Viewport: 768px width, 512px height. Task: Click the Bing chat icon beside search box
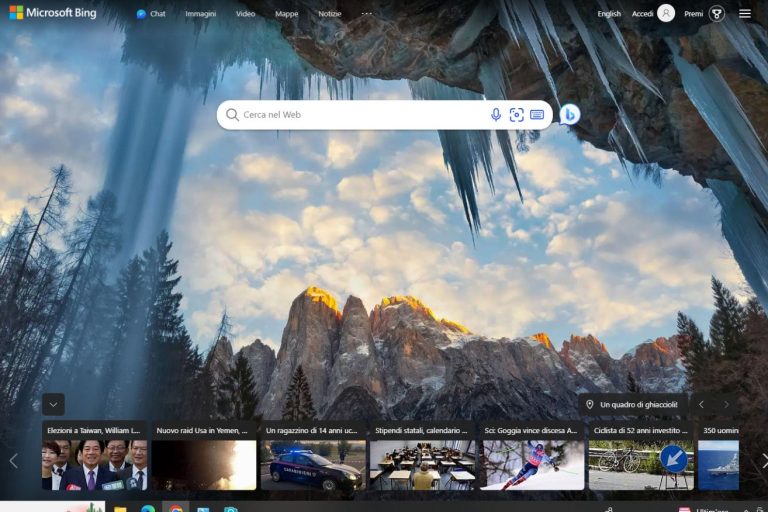coord(569,115)
